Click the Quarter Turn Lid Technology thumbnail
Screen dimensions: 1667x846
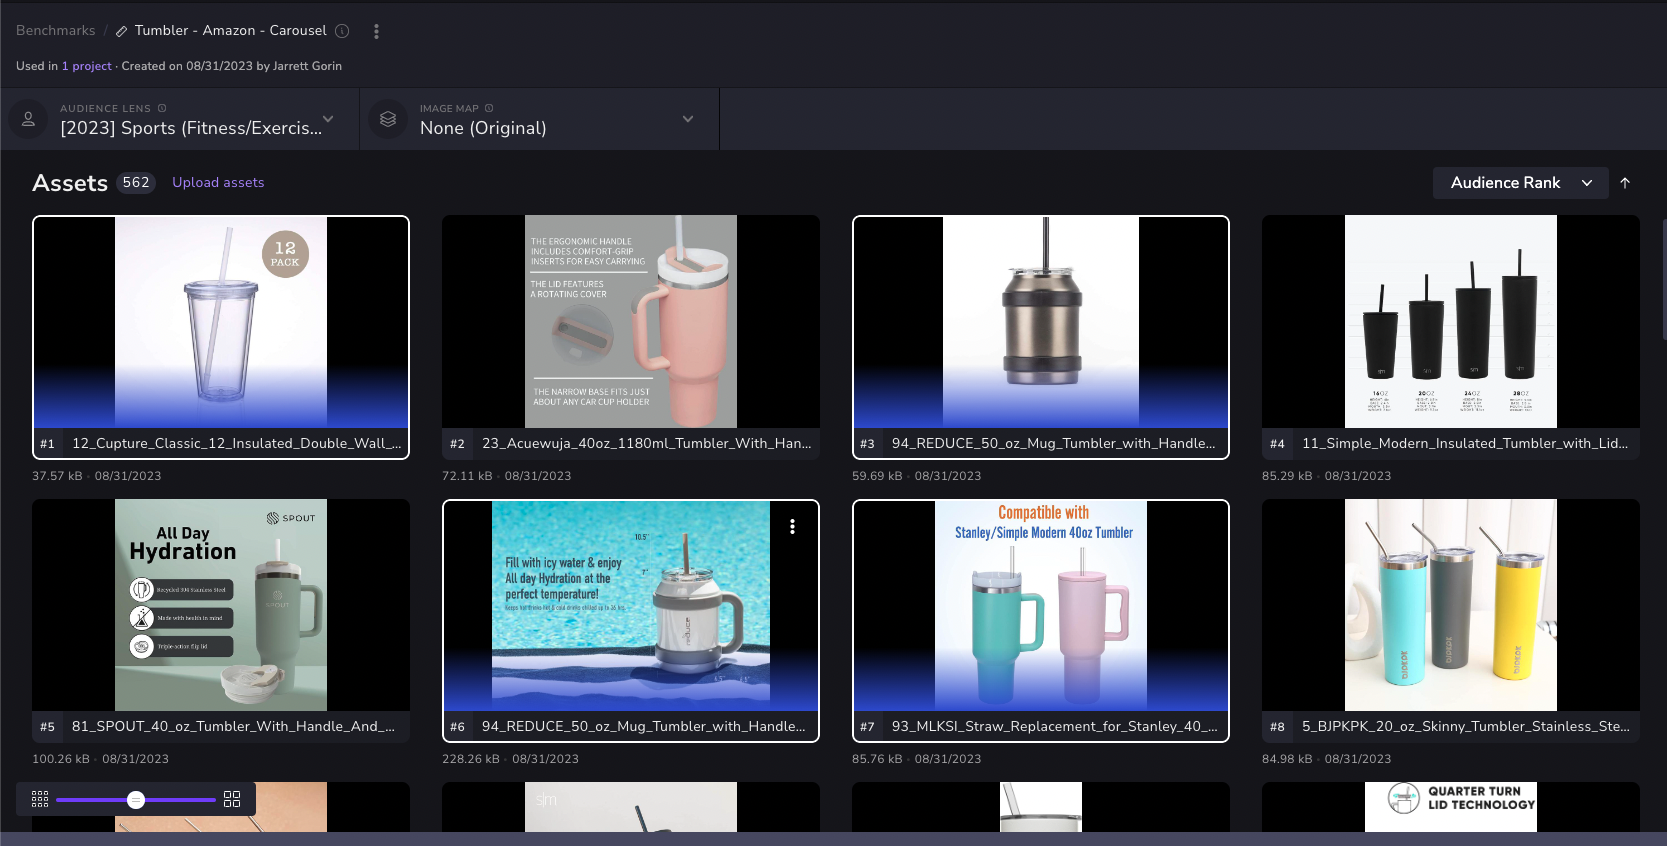(x=1451, y=807)
